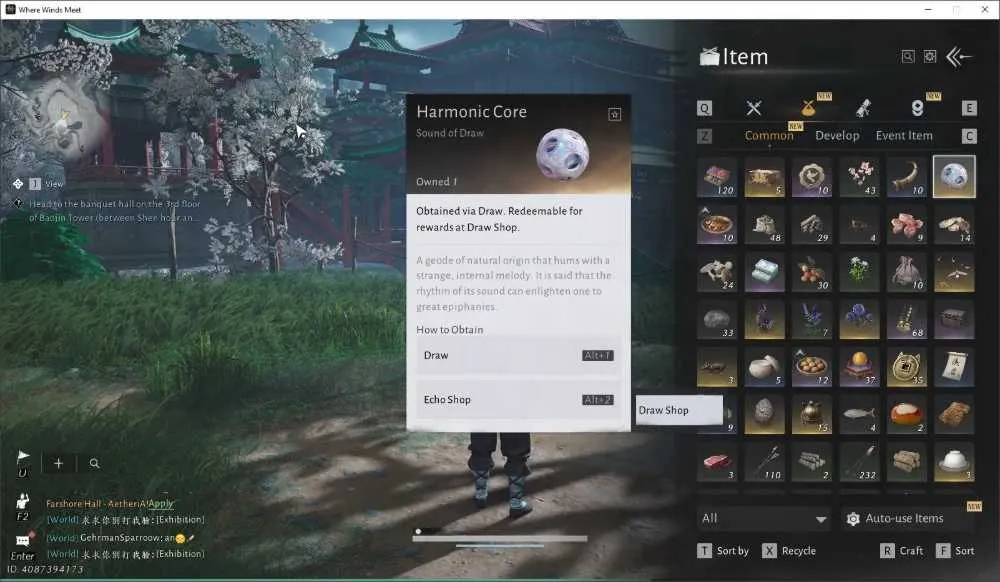Click the Sort button labeled F

coord(955,551)
